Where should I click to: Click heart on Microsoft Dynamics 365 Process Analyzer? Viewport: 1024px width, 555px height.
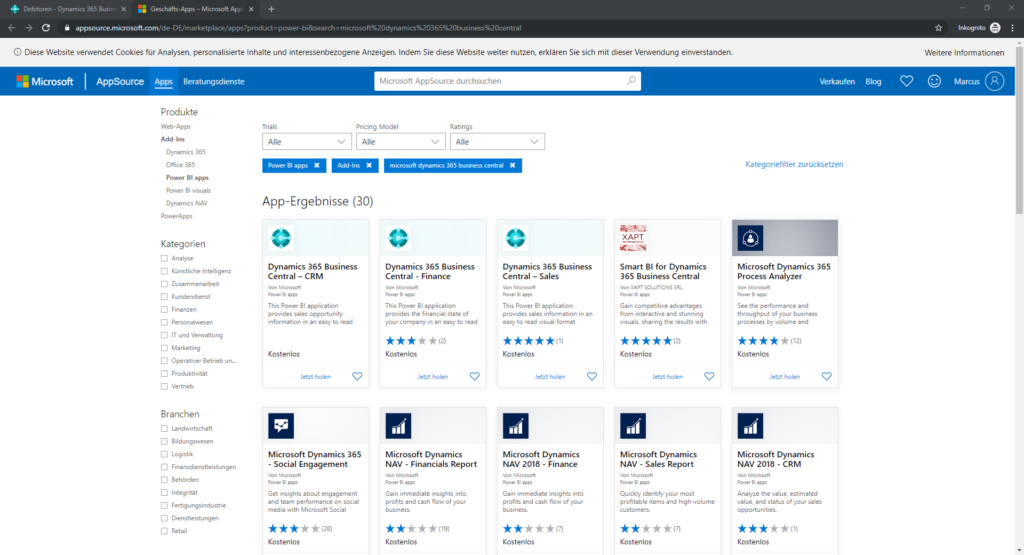click(826, 376)
